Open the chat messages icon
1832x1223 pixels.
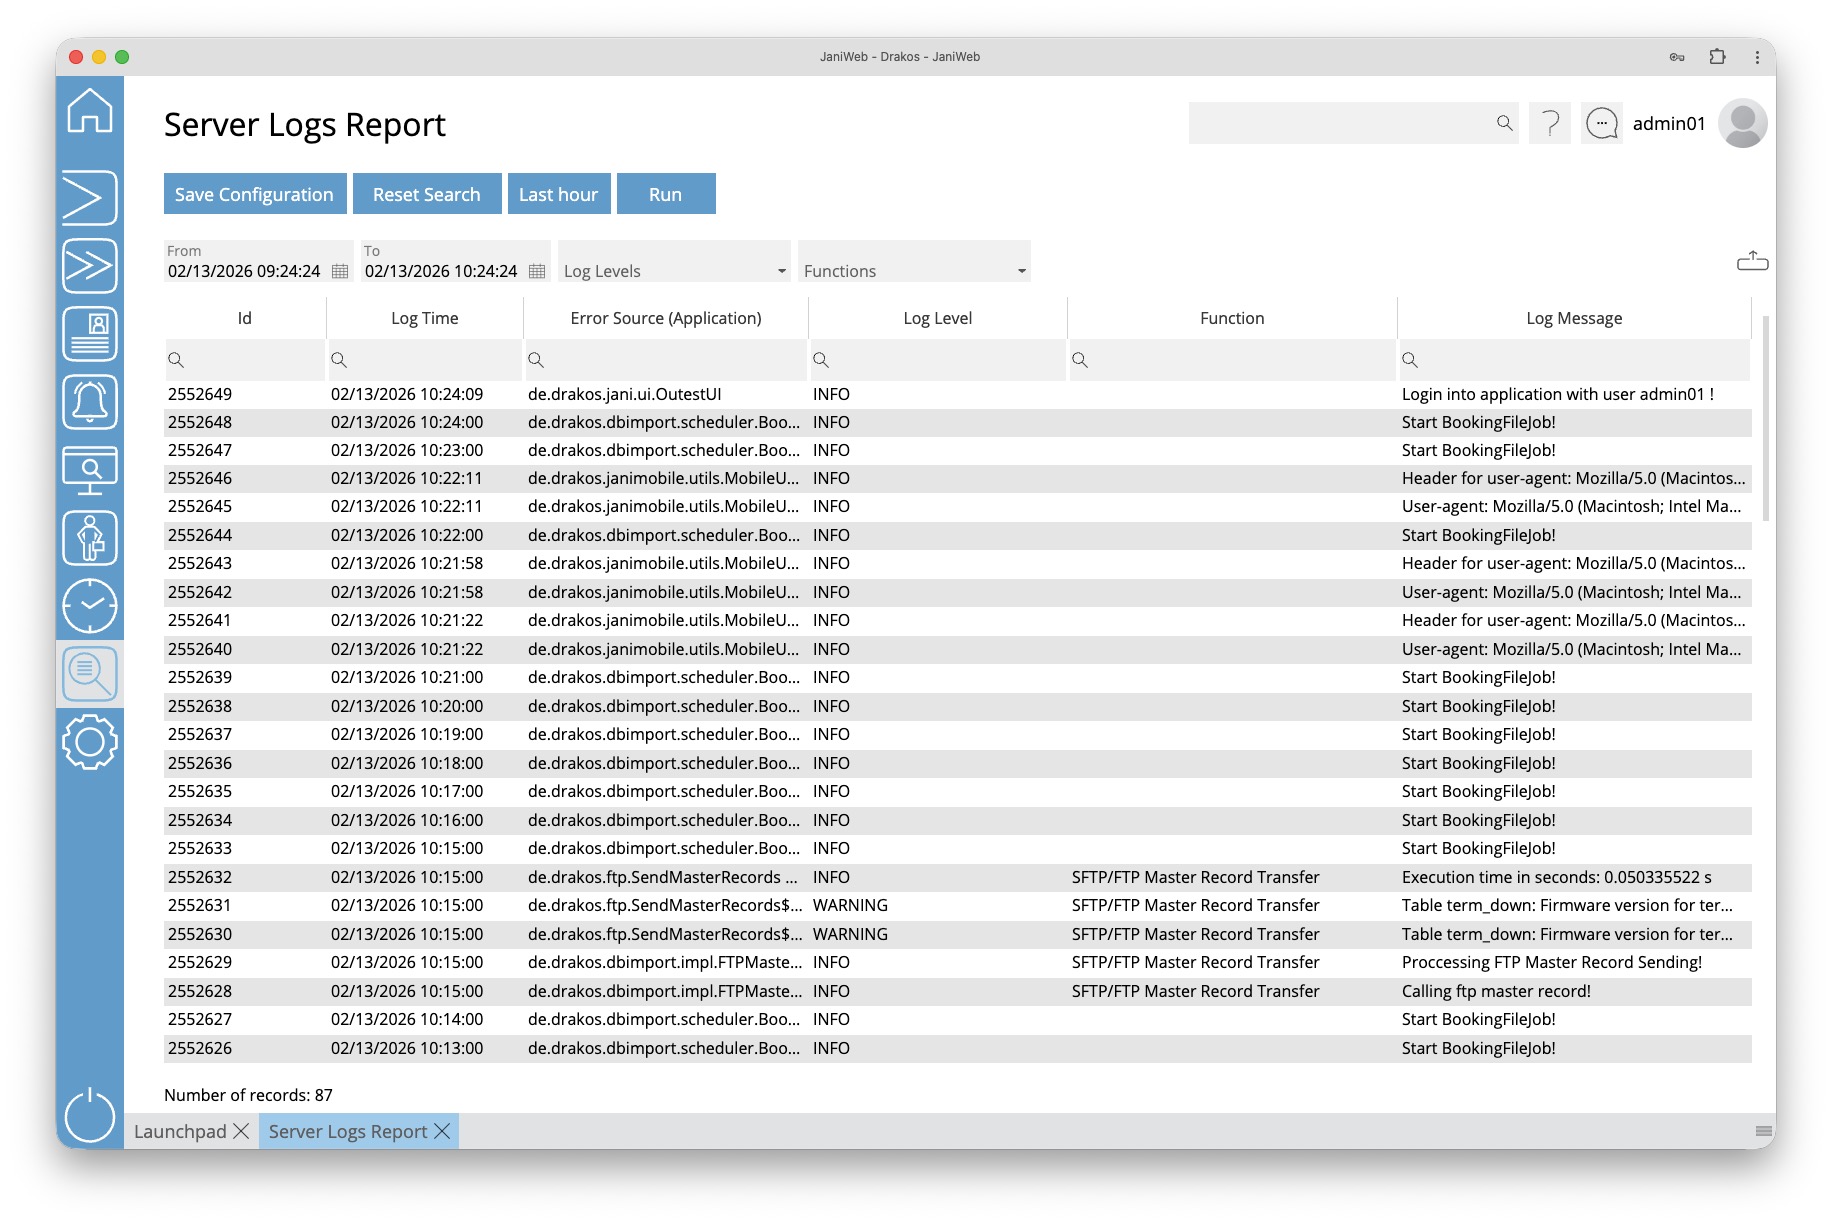(1602, 124)
